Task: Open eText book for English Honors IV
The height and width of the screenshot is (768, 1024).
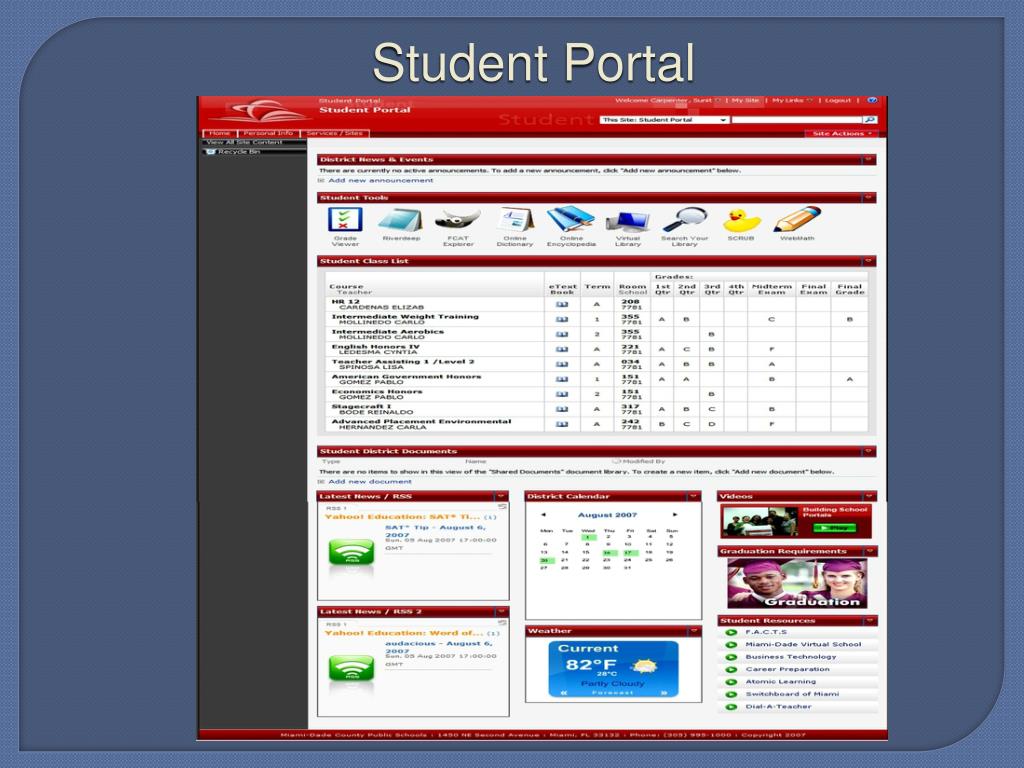Action: pyautogui.click(x=562, y=349)
